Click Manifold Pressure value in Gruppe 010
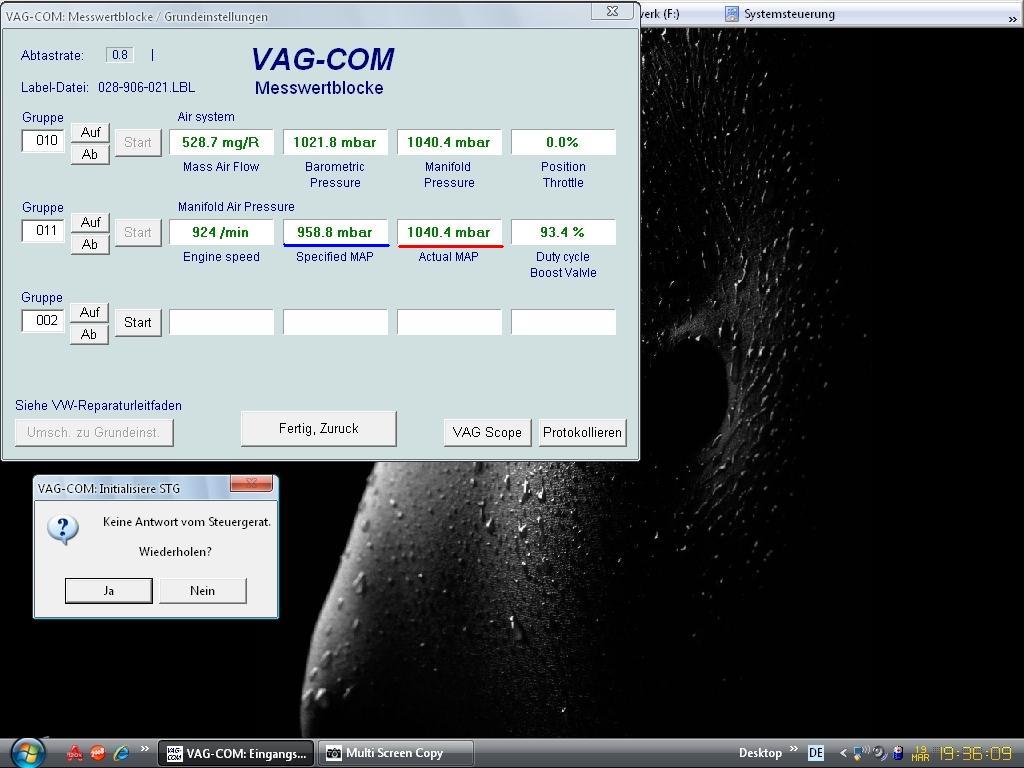 pos(449,142)
